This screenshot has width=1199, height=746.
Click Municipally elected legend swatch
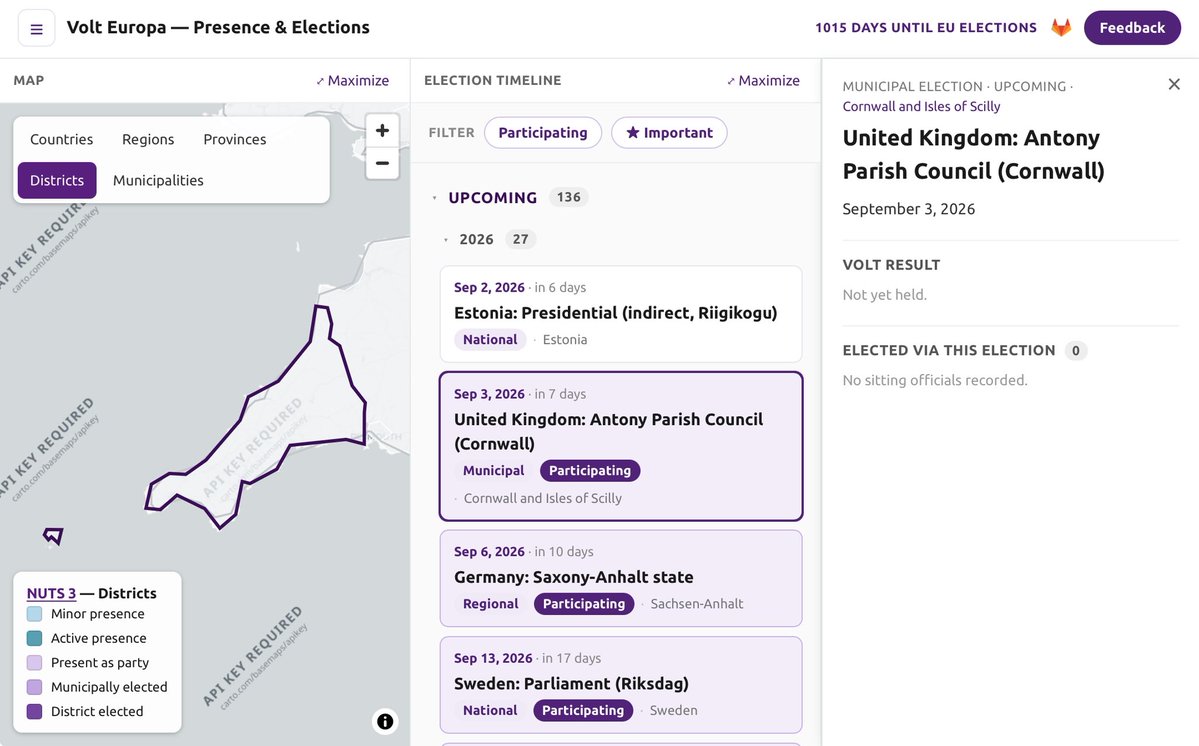pos(34,687)
